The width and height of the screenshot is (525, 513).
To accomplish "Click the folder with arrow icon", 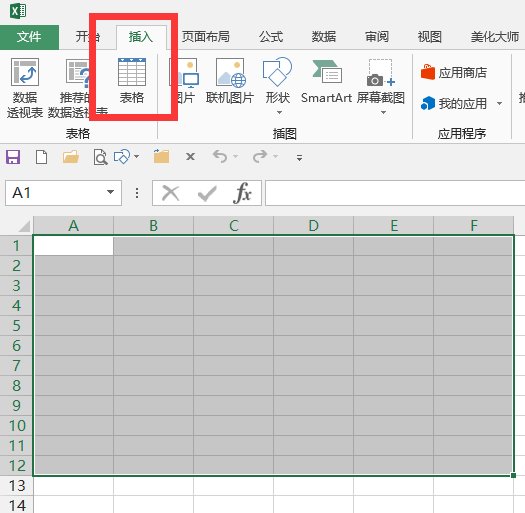I will 161,156.
